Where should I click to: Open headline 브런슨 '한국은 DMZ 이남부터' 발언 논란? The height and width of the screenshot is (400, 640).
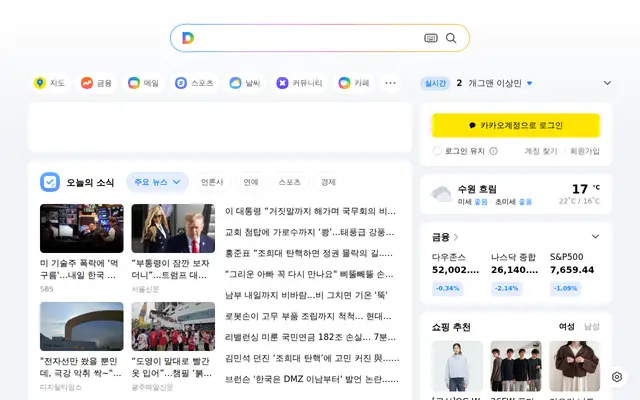coord(312,379)
